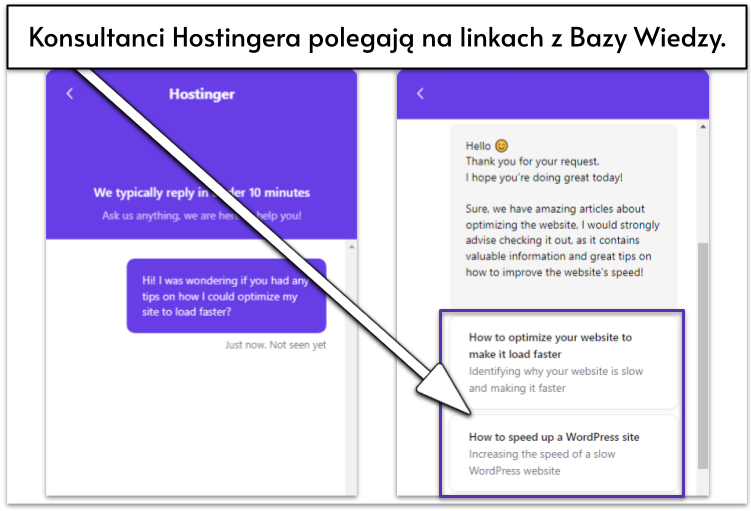Click the Hostinger title in chat header
Viewport: 751px width, 511px height.
point(201,95)
